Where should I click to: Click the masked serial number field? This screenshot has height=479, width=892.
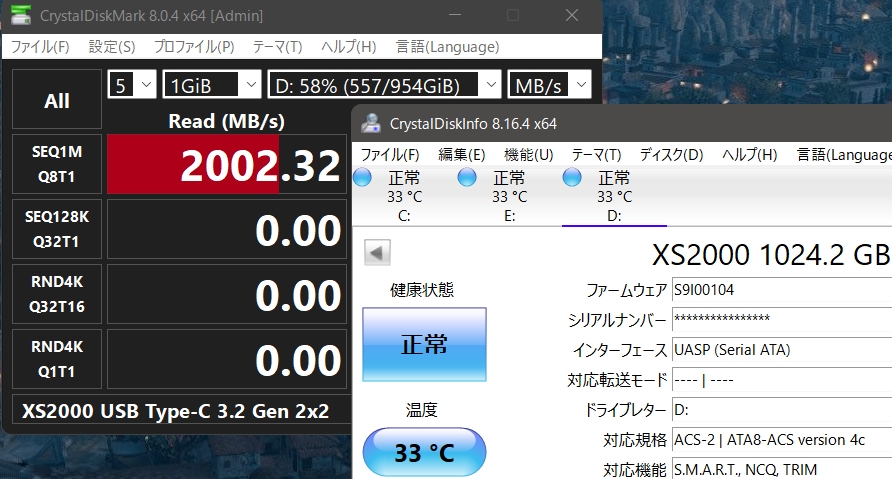[x=782, y=320]
